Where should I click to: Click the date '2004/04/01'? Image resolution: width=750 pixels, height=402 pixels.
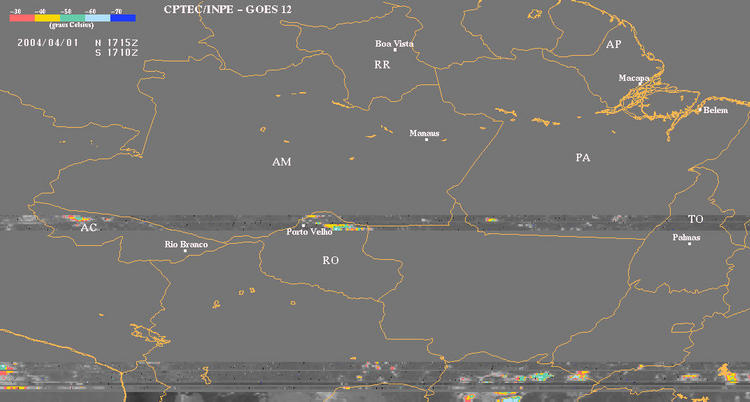[x=48, y=43]
